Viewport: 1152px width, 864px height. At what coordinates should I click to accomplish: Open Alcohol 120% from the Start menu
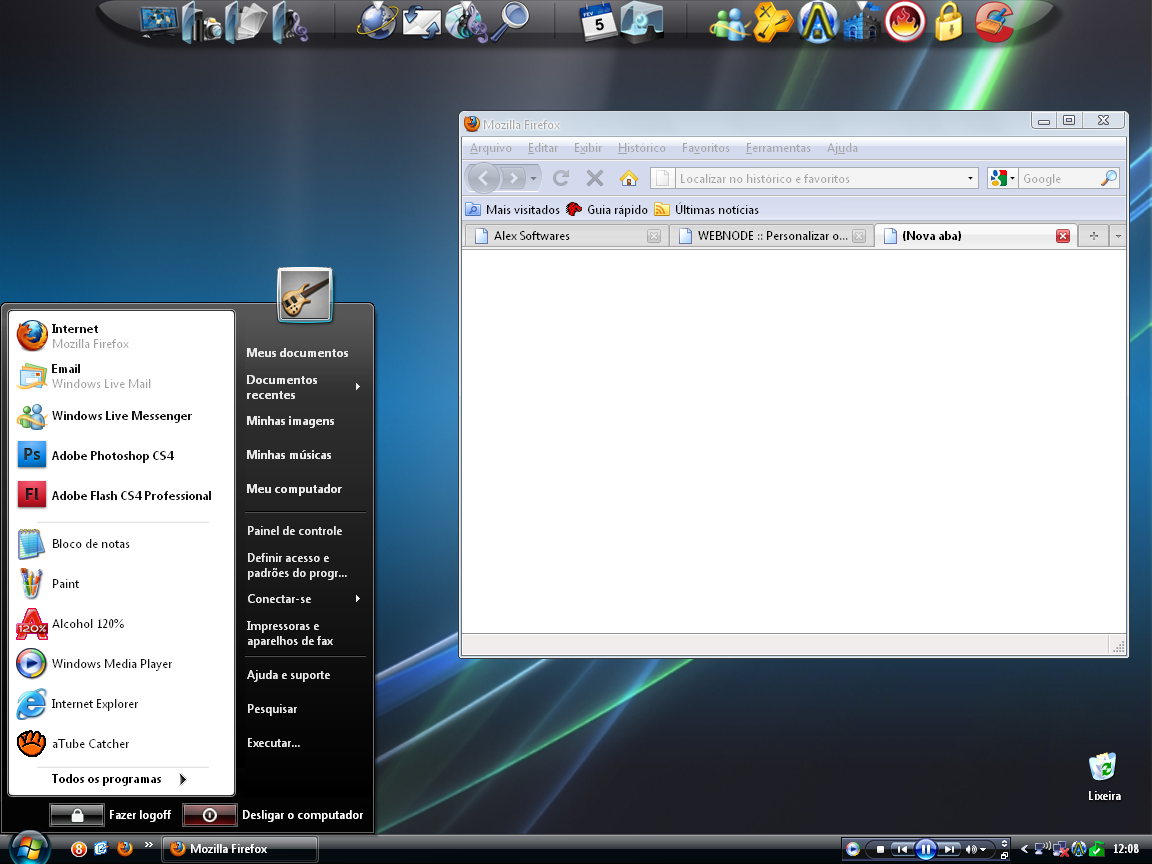pos(87,624)
